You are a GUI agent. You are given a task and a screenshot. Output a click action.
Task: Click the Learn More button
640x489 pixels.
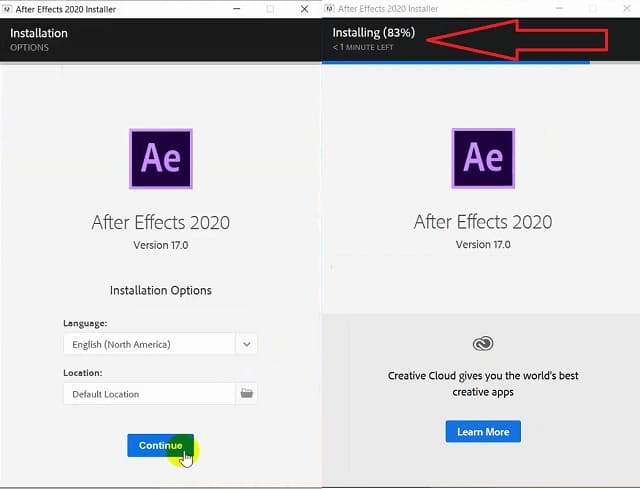(483, 431)
